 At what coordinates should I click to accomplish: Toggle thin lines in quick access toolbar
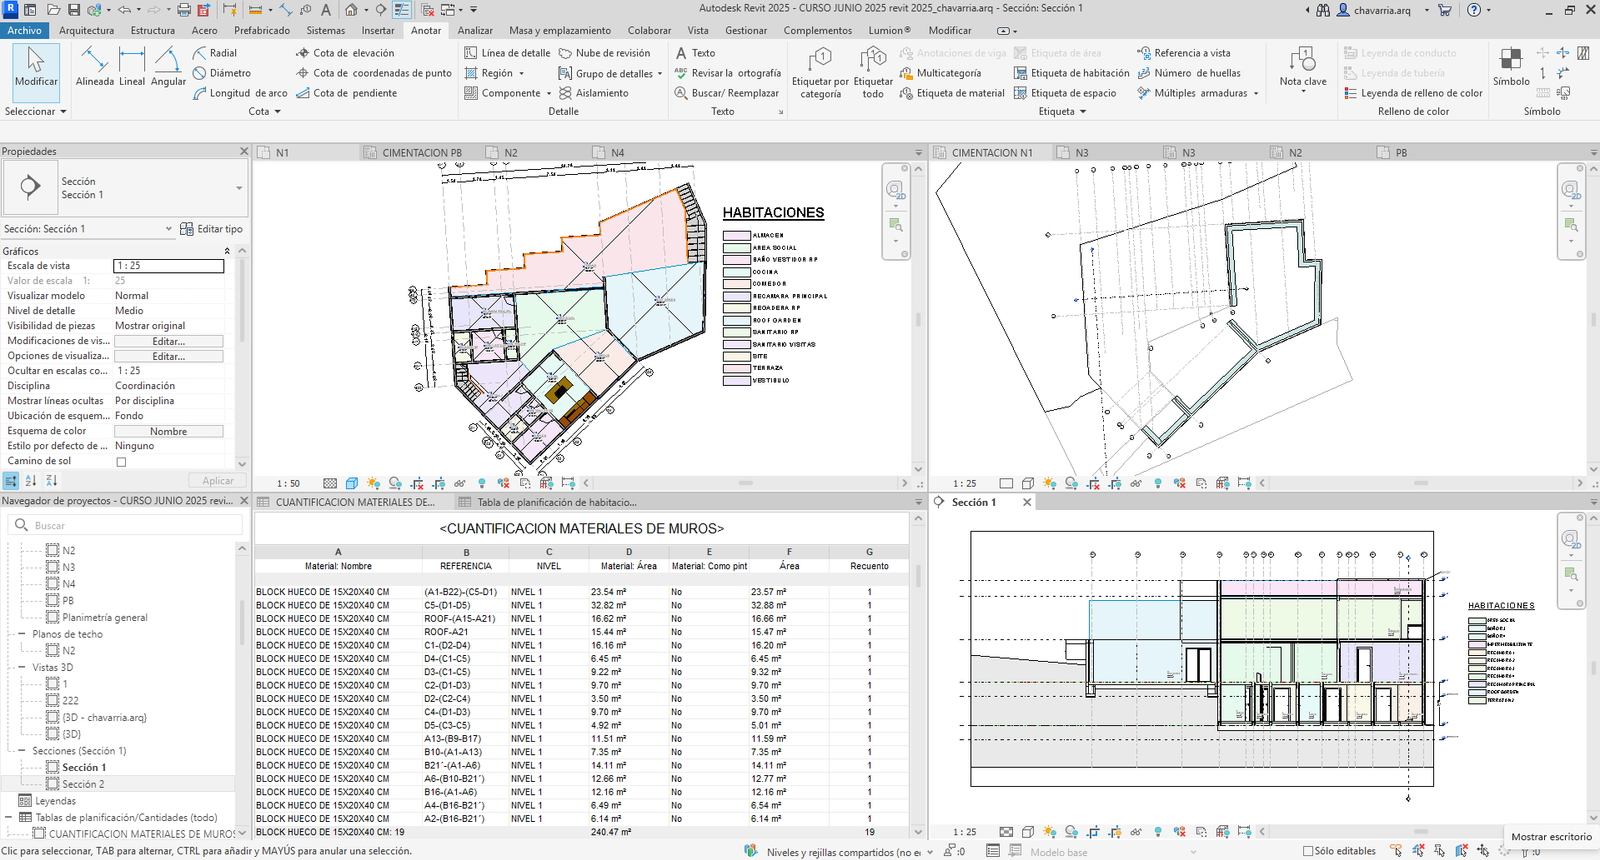[401, 10]
